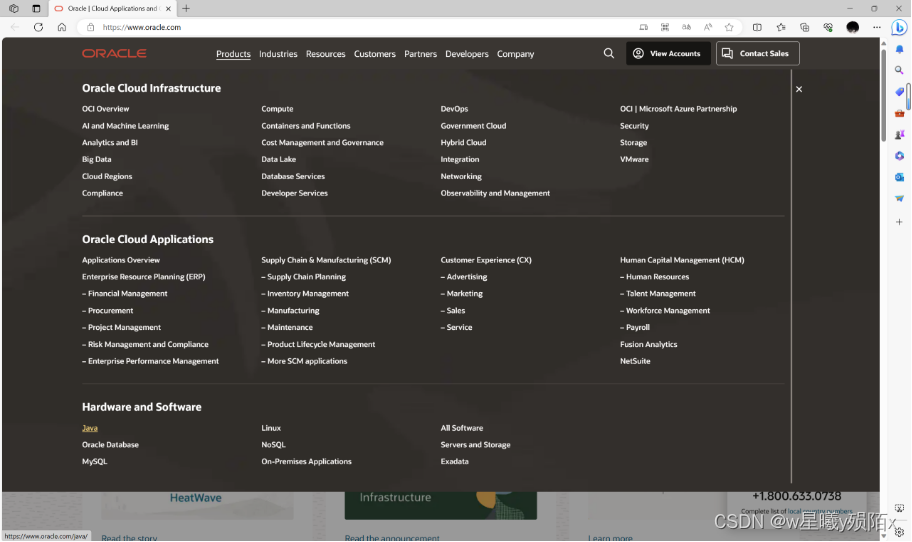Screen dimensions: 912x542
Task: Open Government Cloud link
Action: [473, 126]
